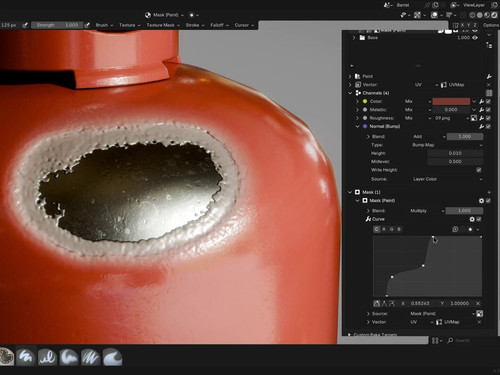This screenshot has width=500, height=375.
Task: Open the Color blend Mix dropdown
Action: 418,101
